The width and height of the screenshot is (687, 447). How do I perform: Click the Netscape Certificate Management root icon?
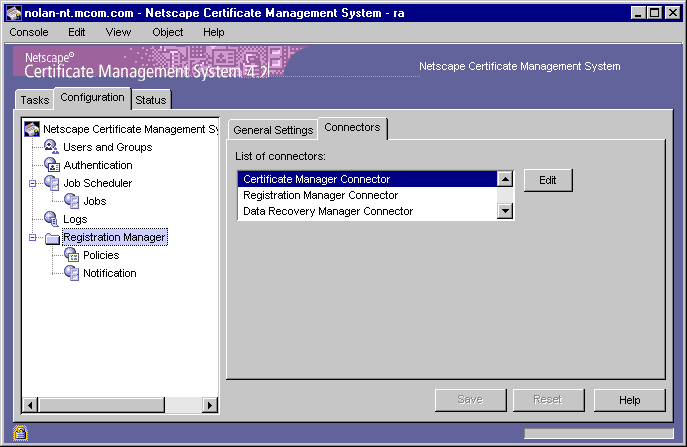[32, 129]
